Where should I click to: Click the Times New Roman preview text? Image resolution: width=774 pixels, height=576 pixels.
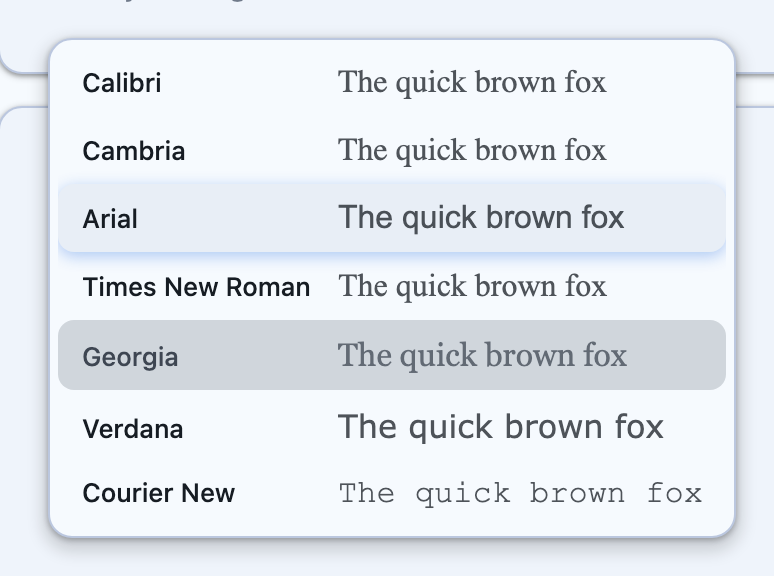point(472,287)
